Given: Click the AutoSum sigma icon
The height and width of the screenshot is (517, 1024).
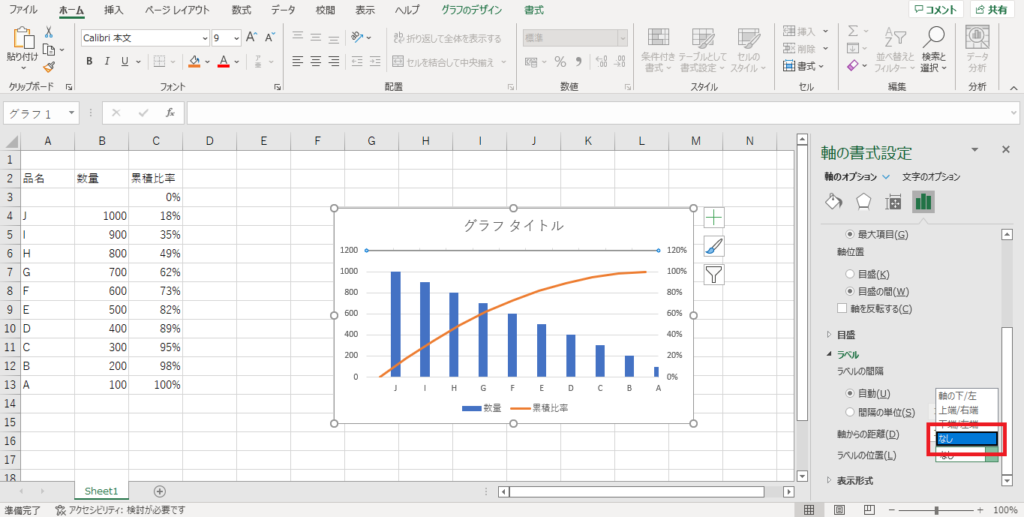Looking at the screenshot, I should 853,31.
